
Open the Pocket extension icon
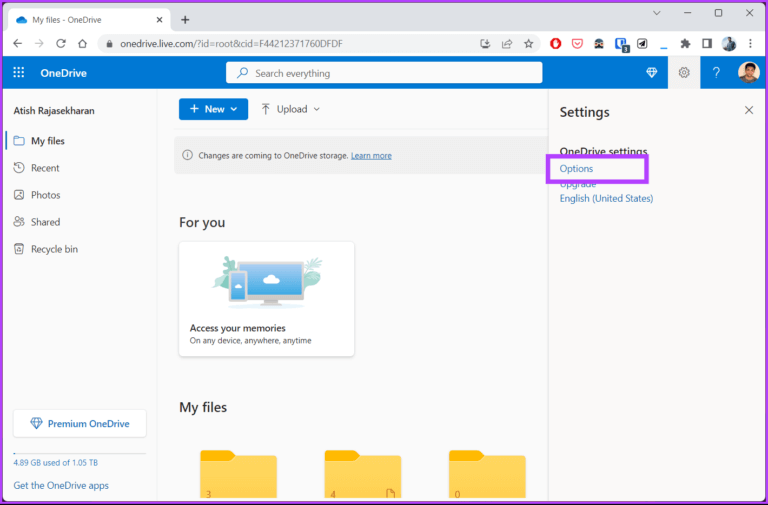(577, 44)
